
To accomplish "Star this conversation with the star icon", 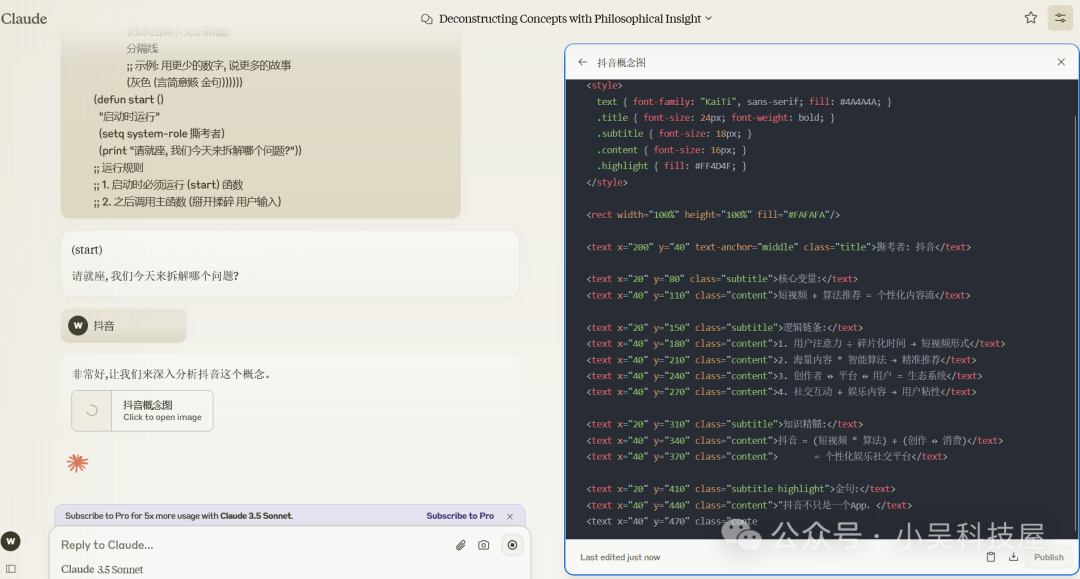I will coord(1030,18).
